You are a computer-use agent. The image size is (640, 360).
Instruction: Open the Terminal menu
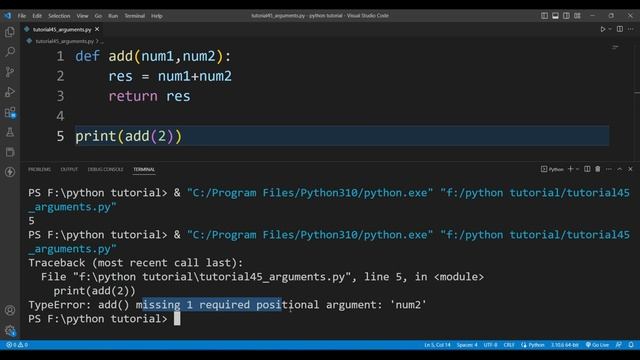(135, 16)
